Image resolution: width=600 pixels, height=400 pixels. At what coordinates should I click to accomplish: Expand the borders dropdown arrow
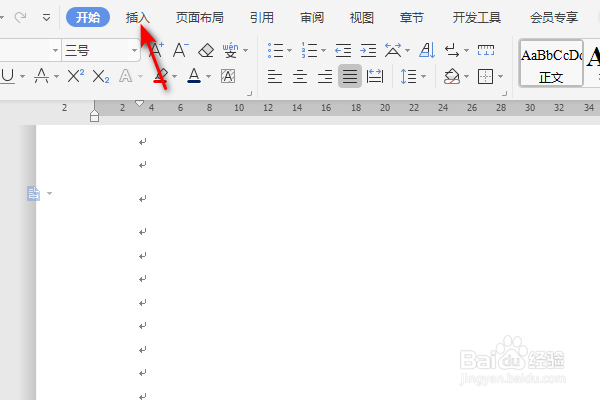point(501,77)
